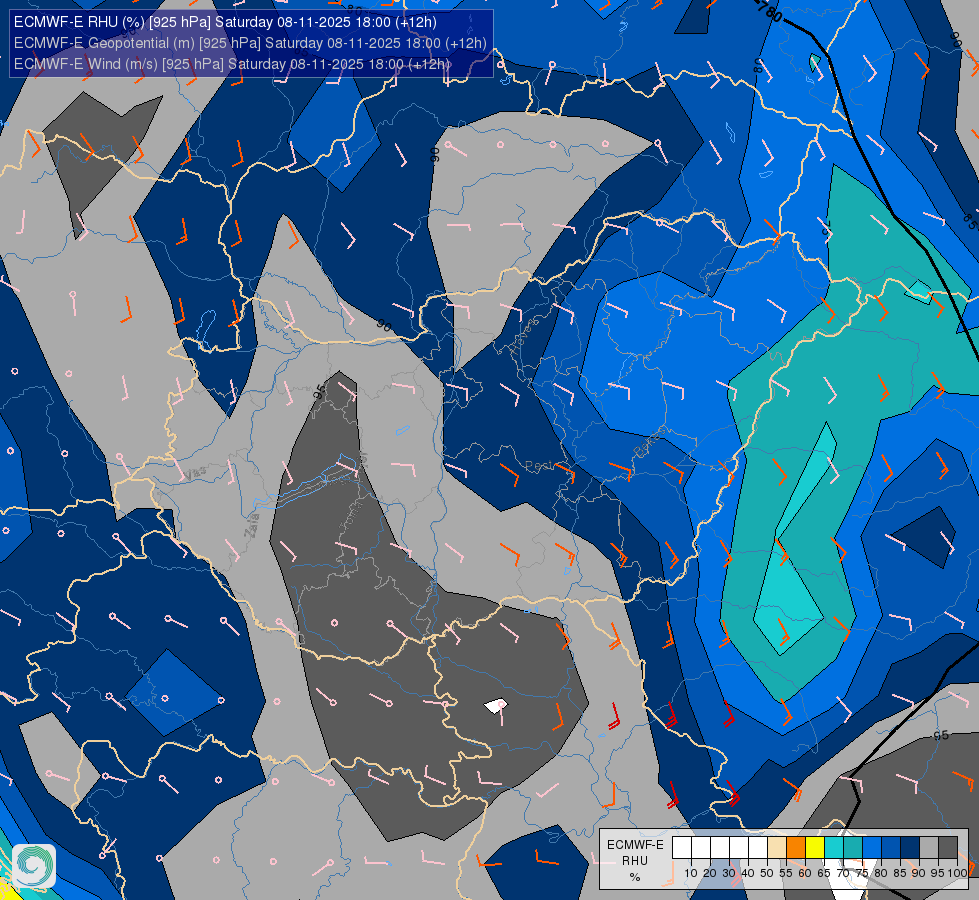This screenshot has width=979, height=900.
Task: Select the ECMWF-E Geopotential (m) layer title line
Action: point(250,43)
